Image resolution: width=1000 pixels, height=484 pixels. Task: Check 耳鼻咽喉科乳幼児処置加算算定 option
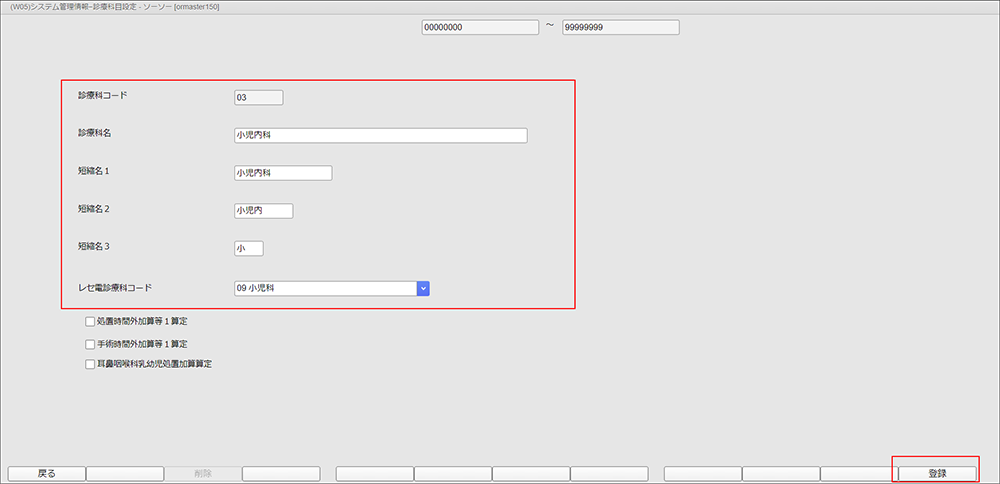(91, 364)
